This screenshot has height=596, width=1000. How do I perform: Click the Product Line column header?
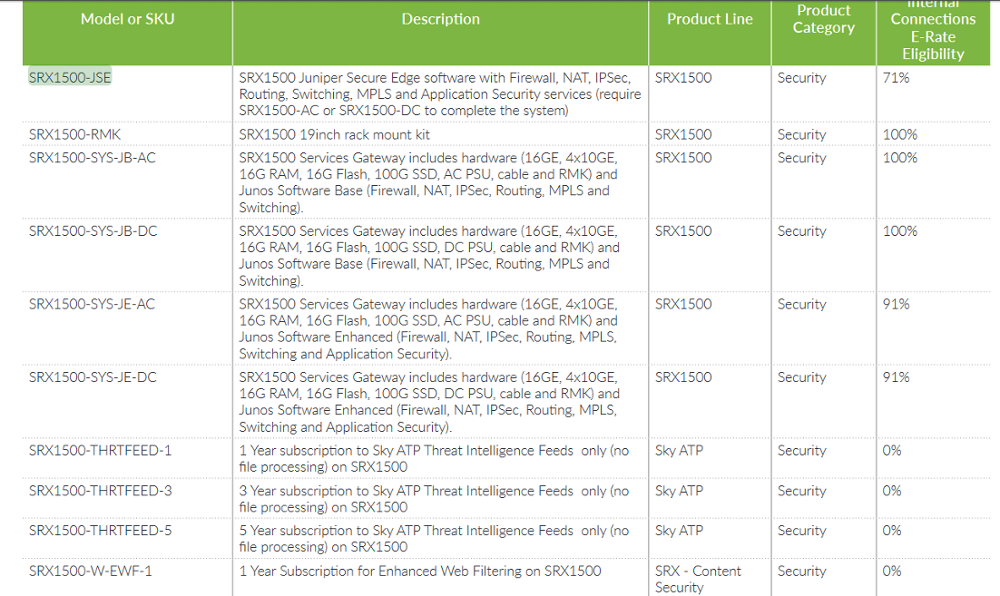point(710,19)
